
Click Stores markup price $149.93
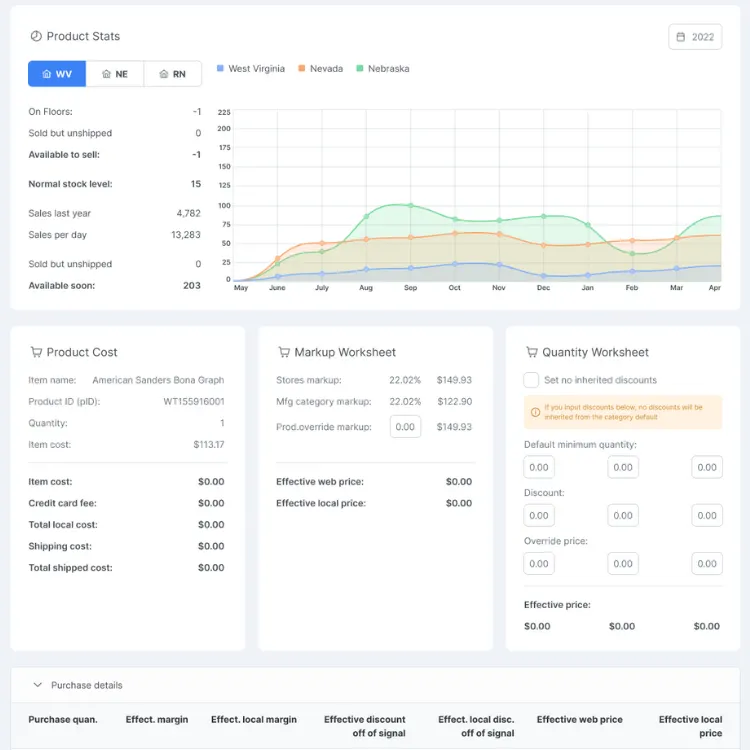click(x=454, y=380)
